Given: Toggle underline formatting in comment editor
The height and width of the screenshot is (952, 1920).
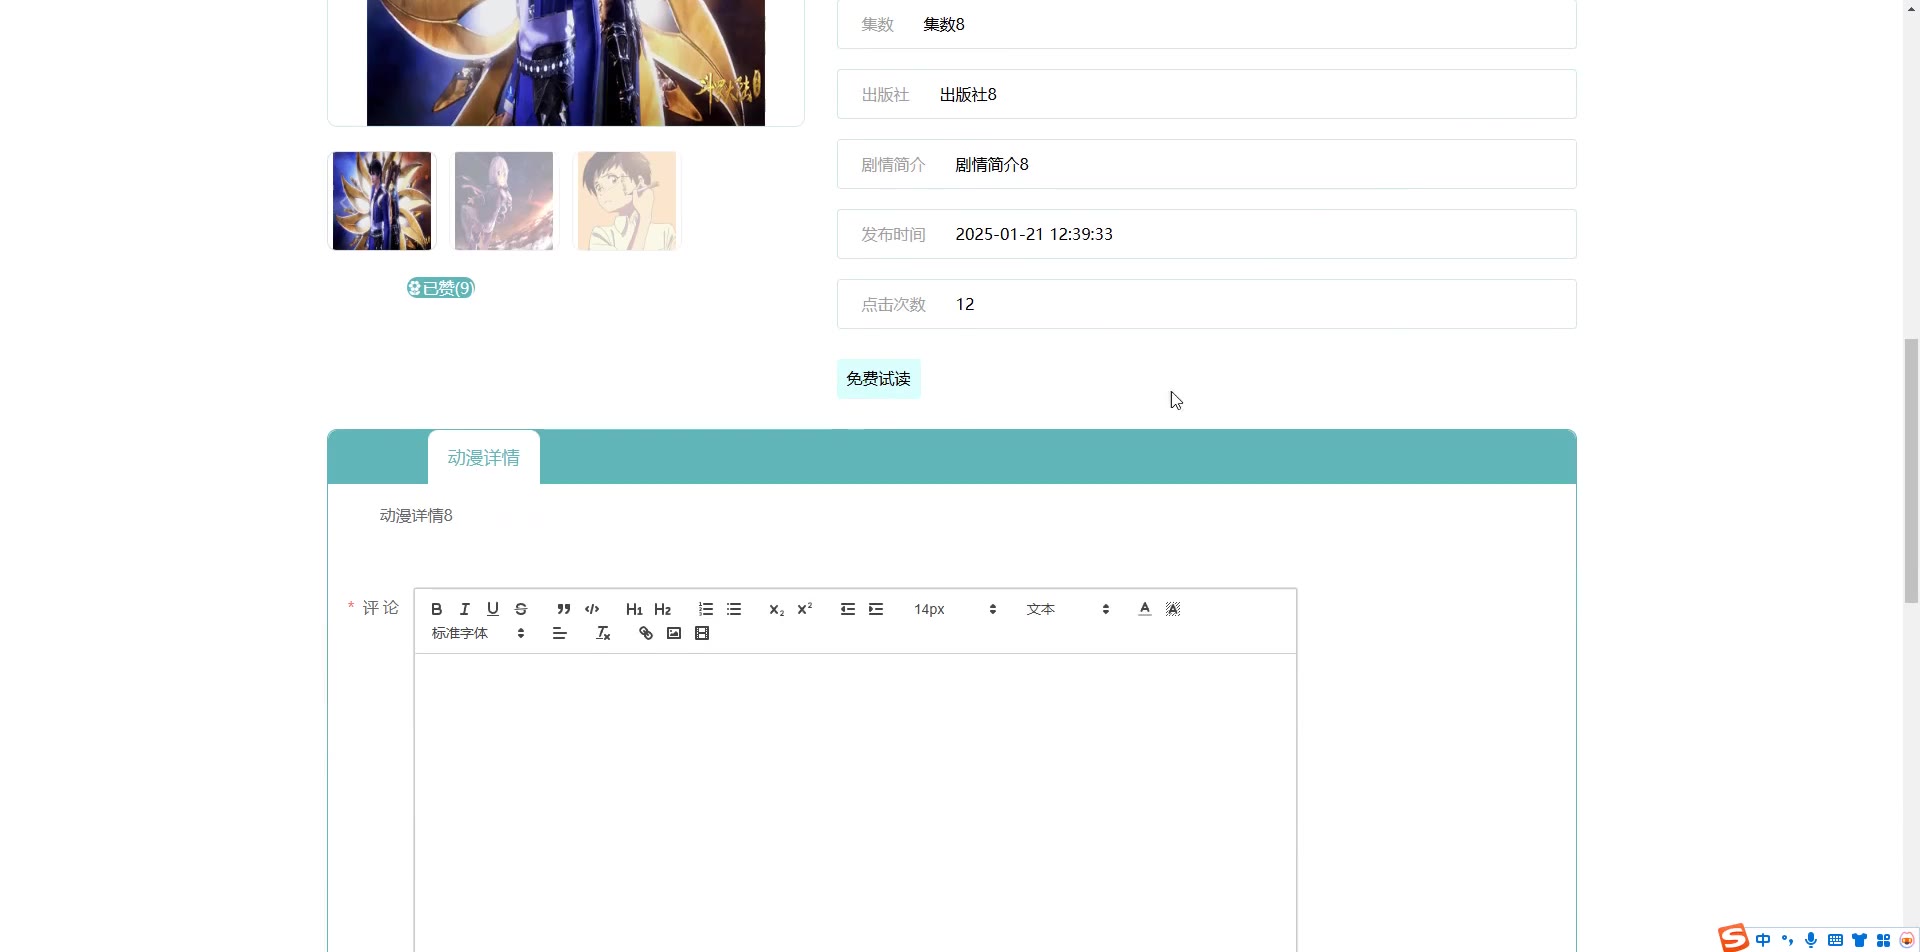Looking at the screenshot, I should click(492, 609).
